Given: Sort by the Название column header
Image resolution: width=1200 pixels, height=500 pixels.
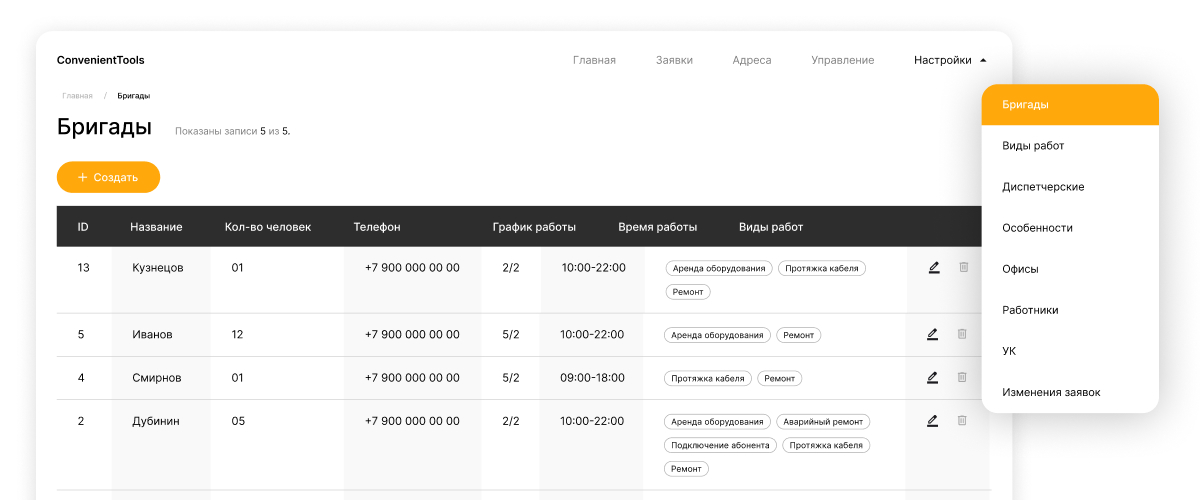Looking at the screenshot, I should point(156,227).
